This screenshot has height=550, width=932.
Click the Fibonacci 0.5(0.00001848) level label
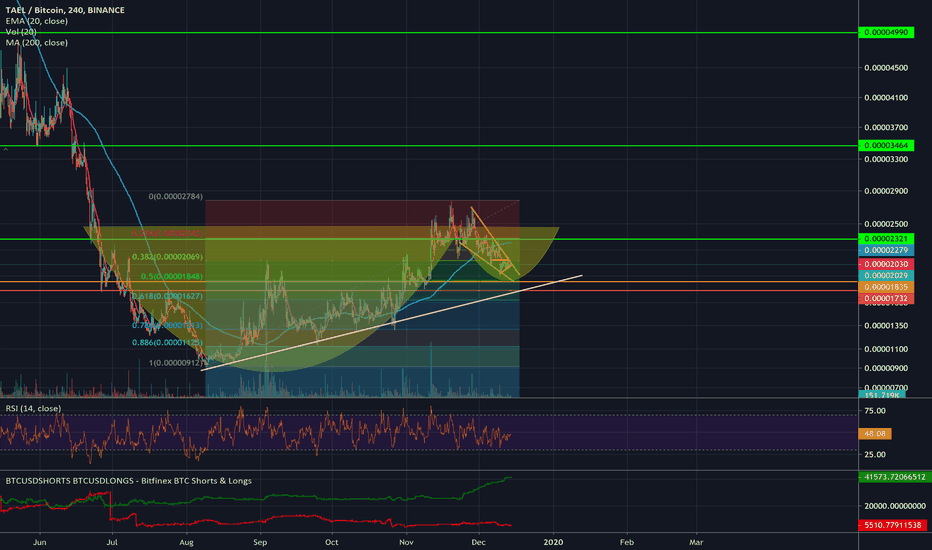(172, 276)
